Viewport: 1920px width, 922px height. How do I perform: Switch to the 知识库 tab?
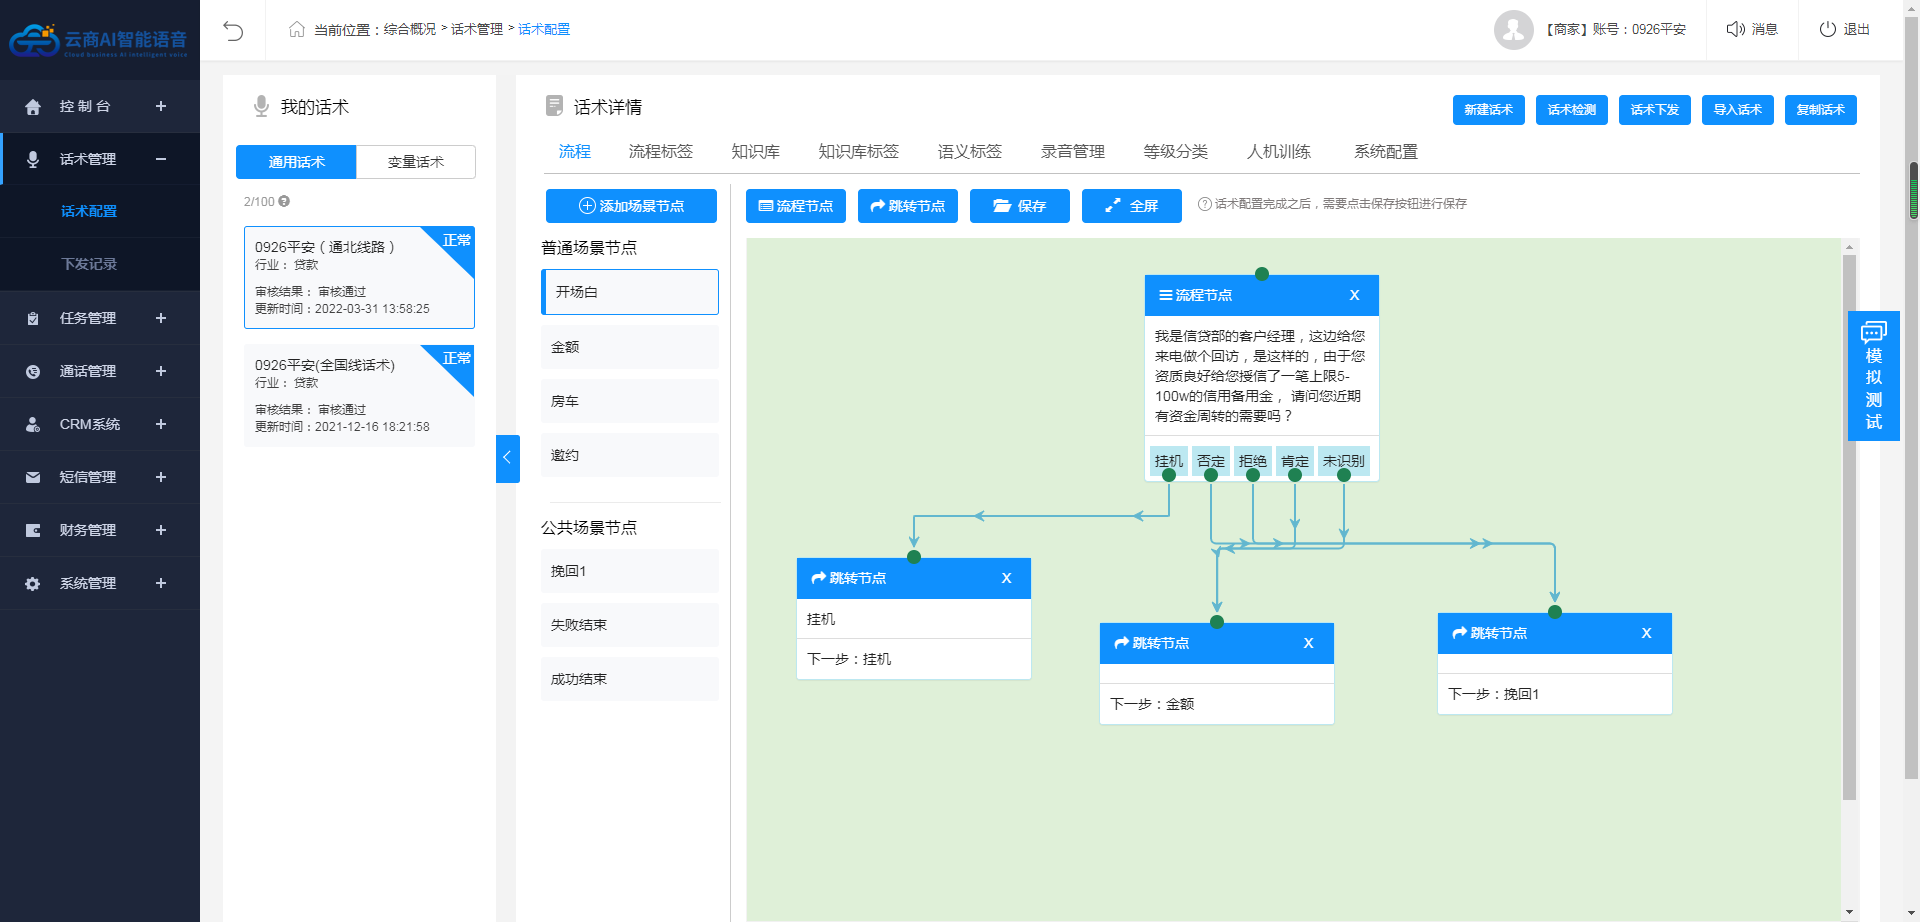[755, 152]
